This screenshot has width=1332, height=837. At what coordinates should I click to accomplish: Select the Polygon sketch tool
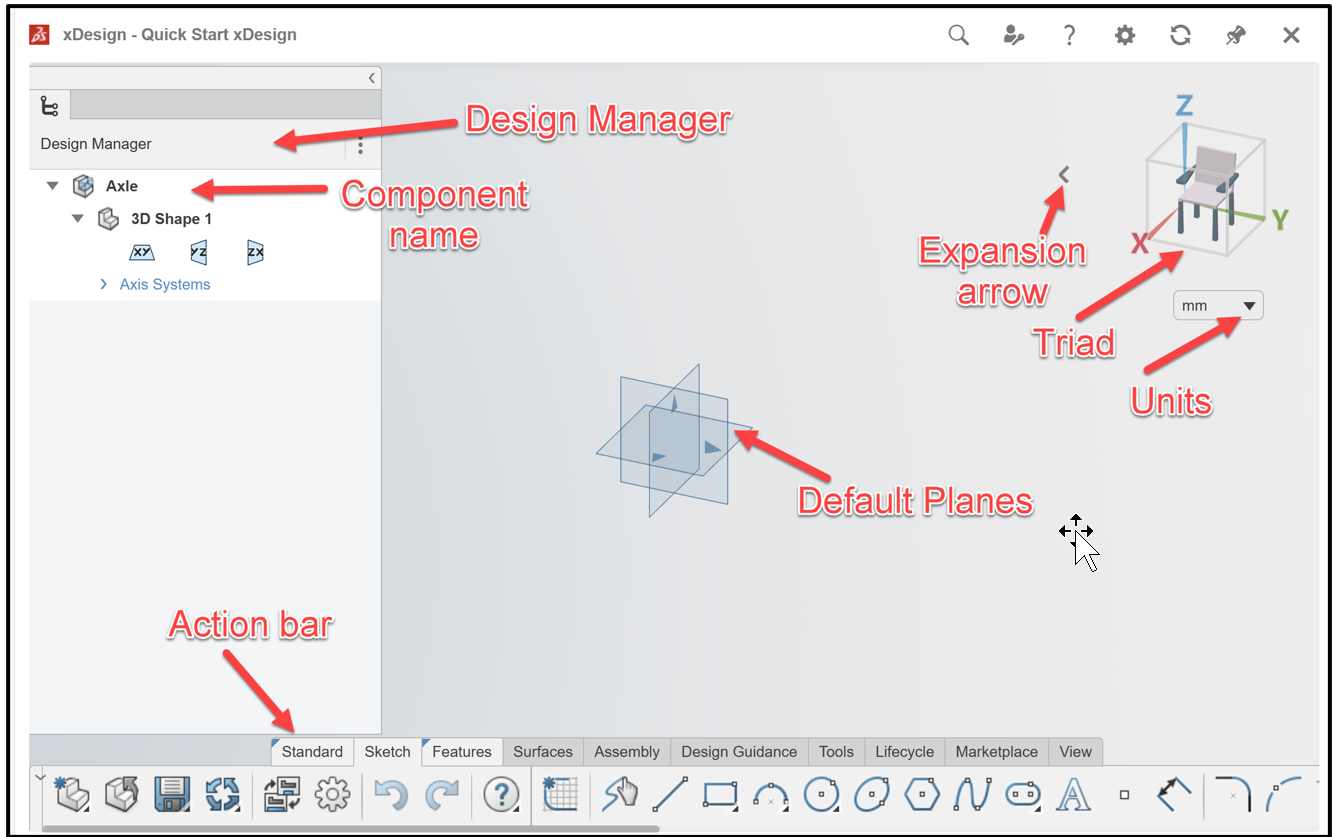pos(922,795)
